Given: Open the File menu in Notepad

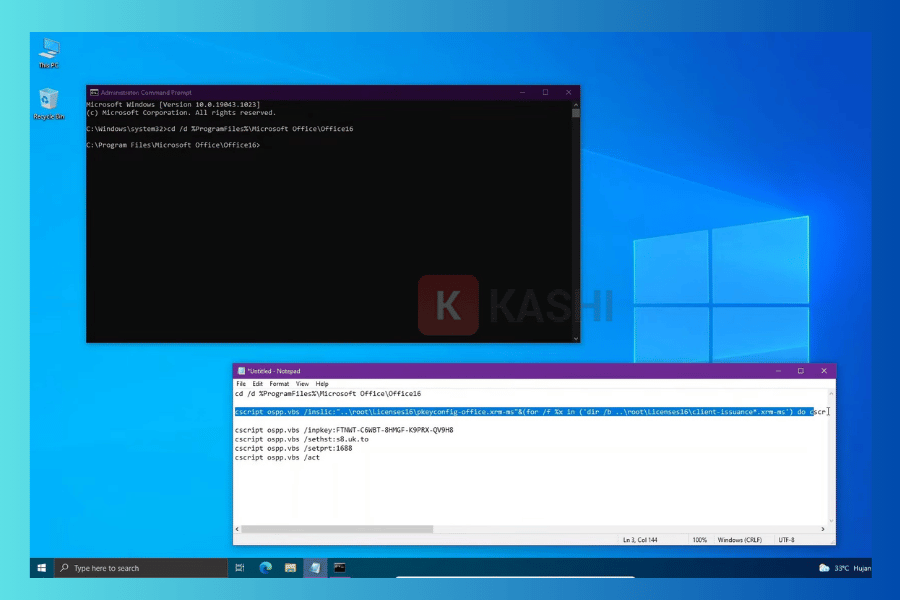Looking at the screenshot, I should 241,384.
